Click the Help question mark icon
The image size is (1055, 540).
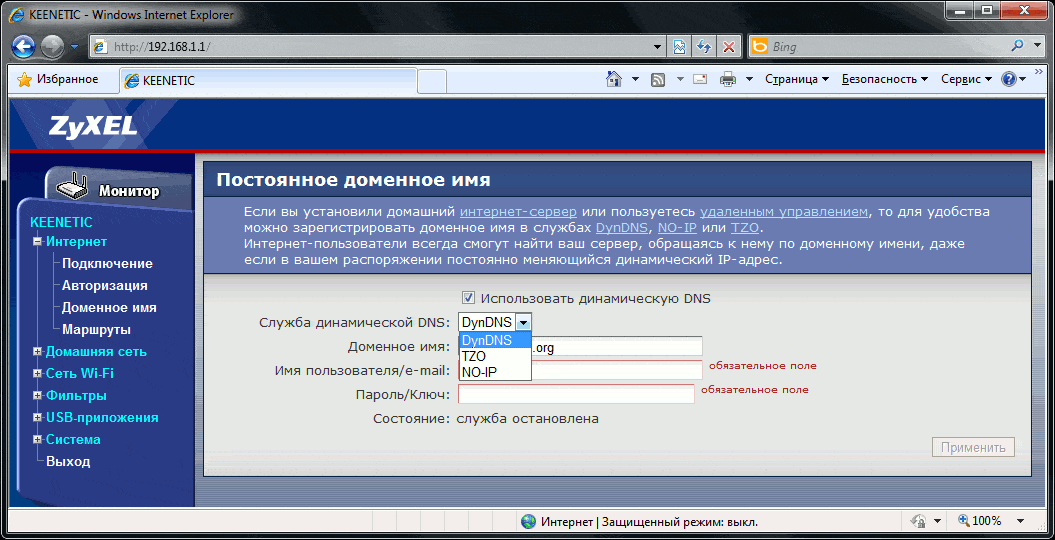coord(1008,79)
